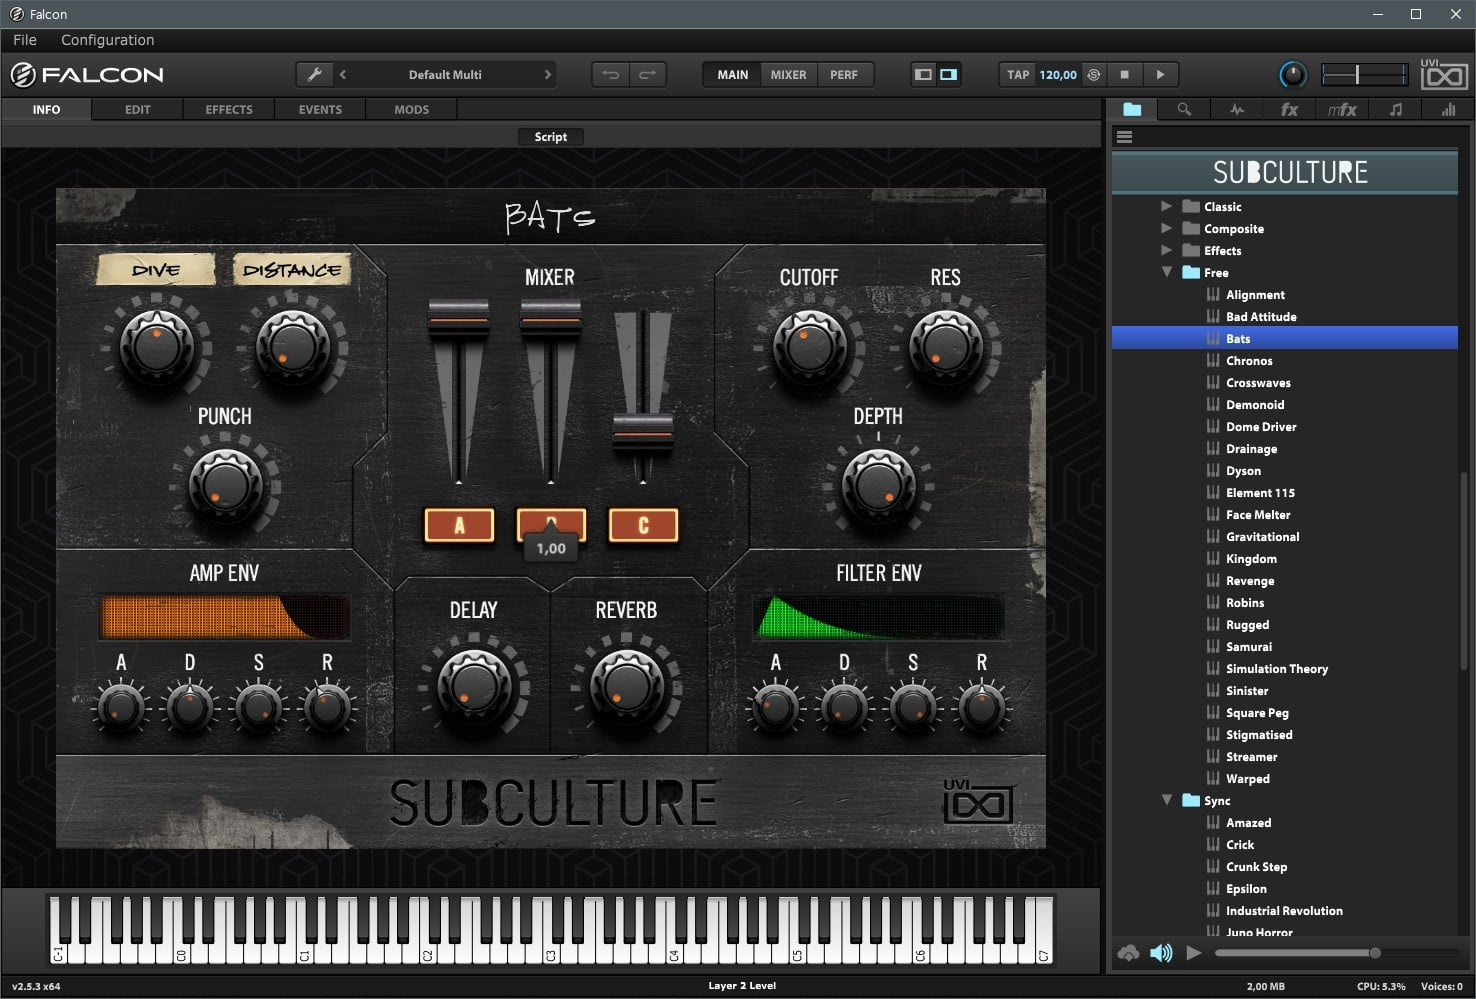
Task: Toggle mixer layer A button
Action: click(x=459, y=525)
